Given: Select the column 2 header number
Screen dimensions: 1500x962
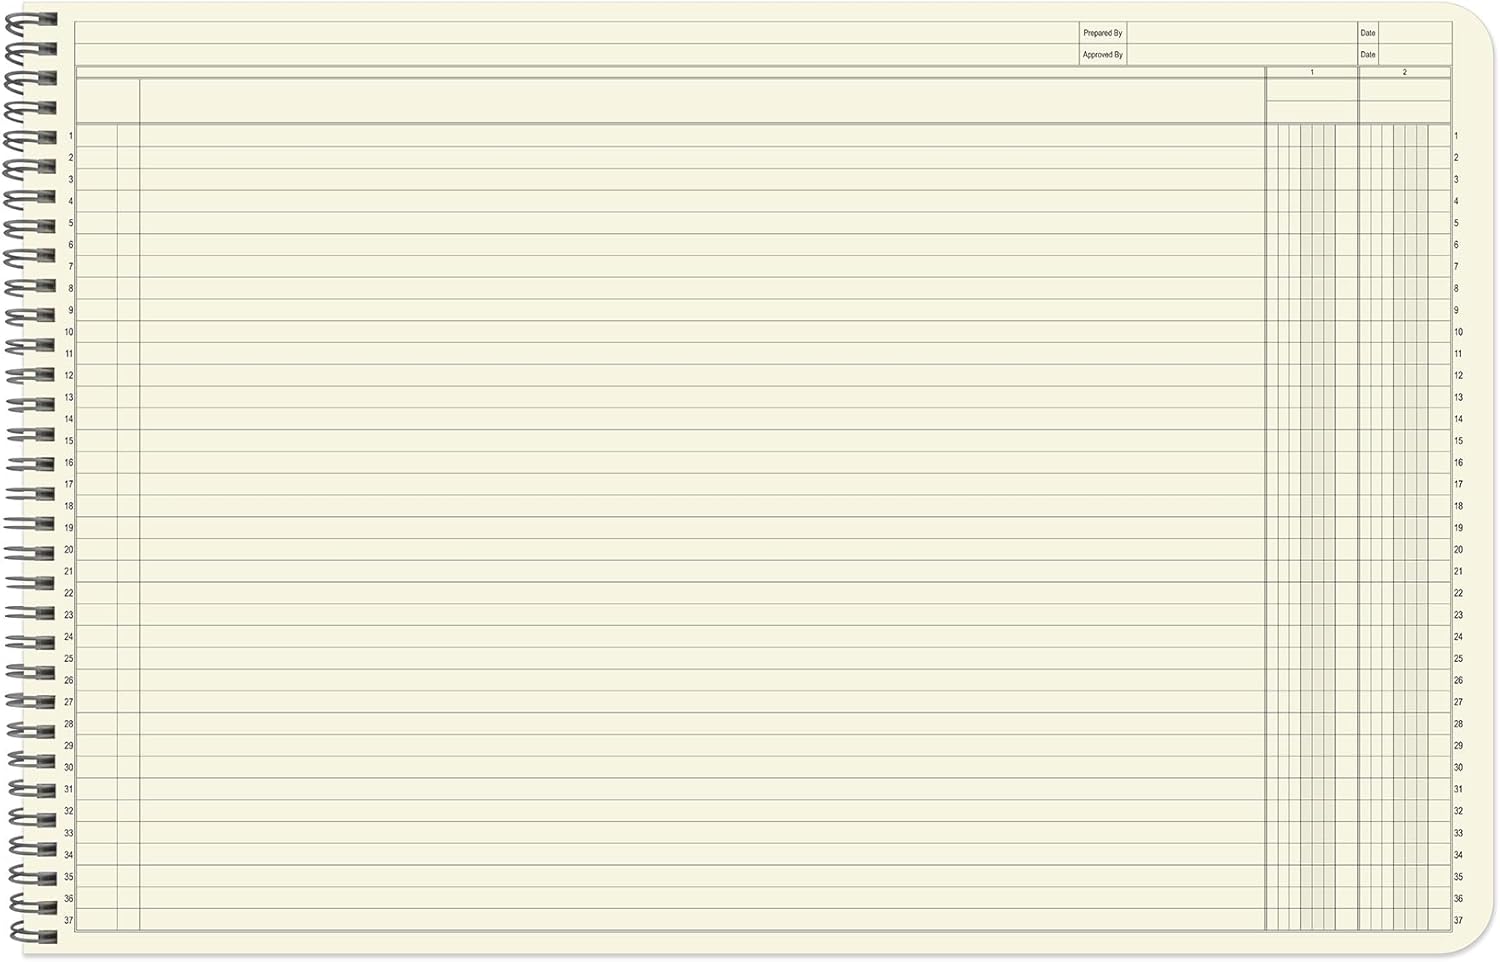Looking at the screenshot, I should (x=1404, y=73).
